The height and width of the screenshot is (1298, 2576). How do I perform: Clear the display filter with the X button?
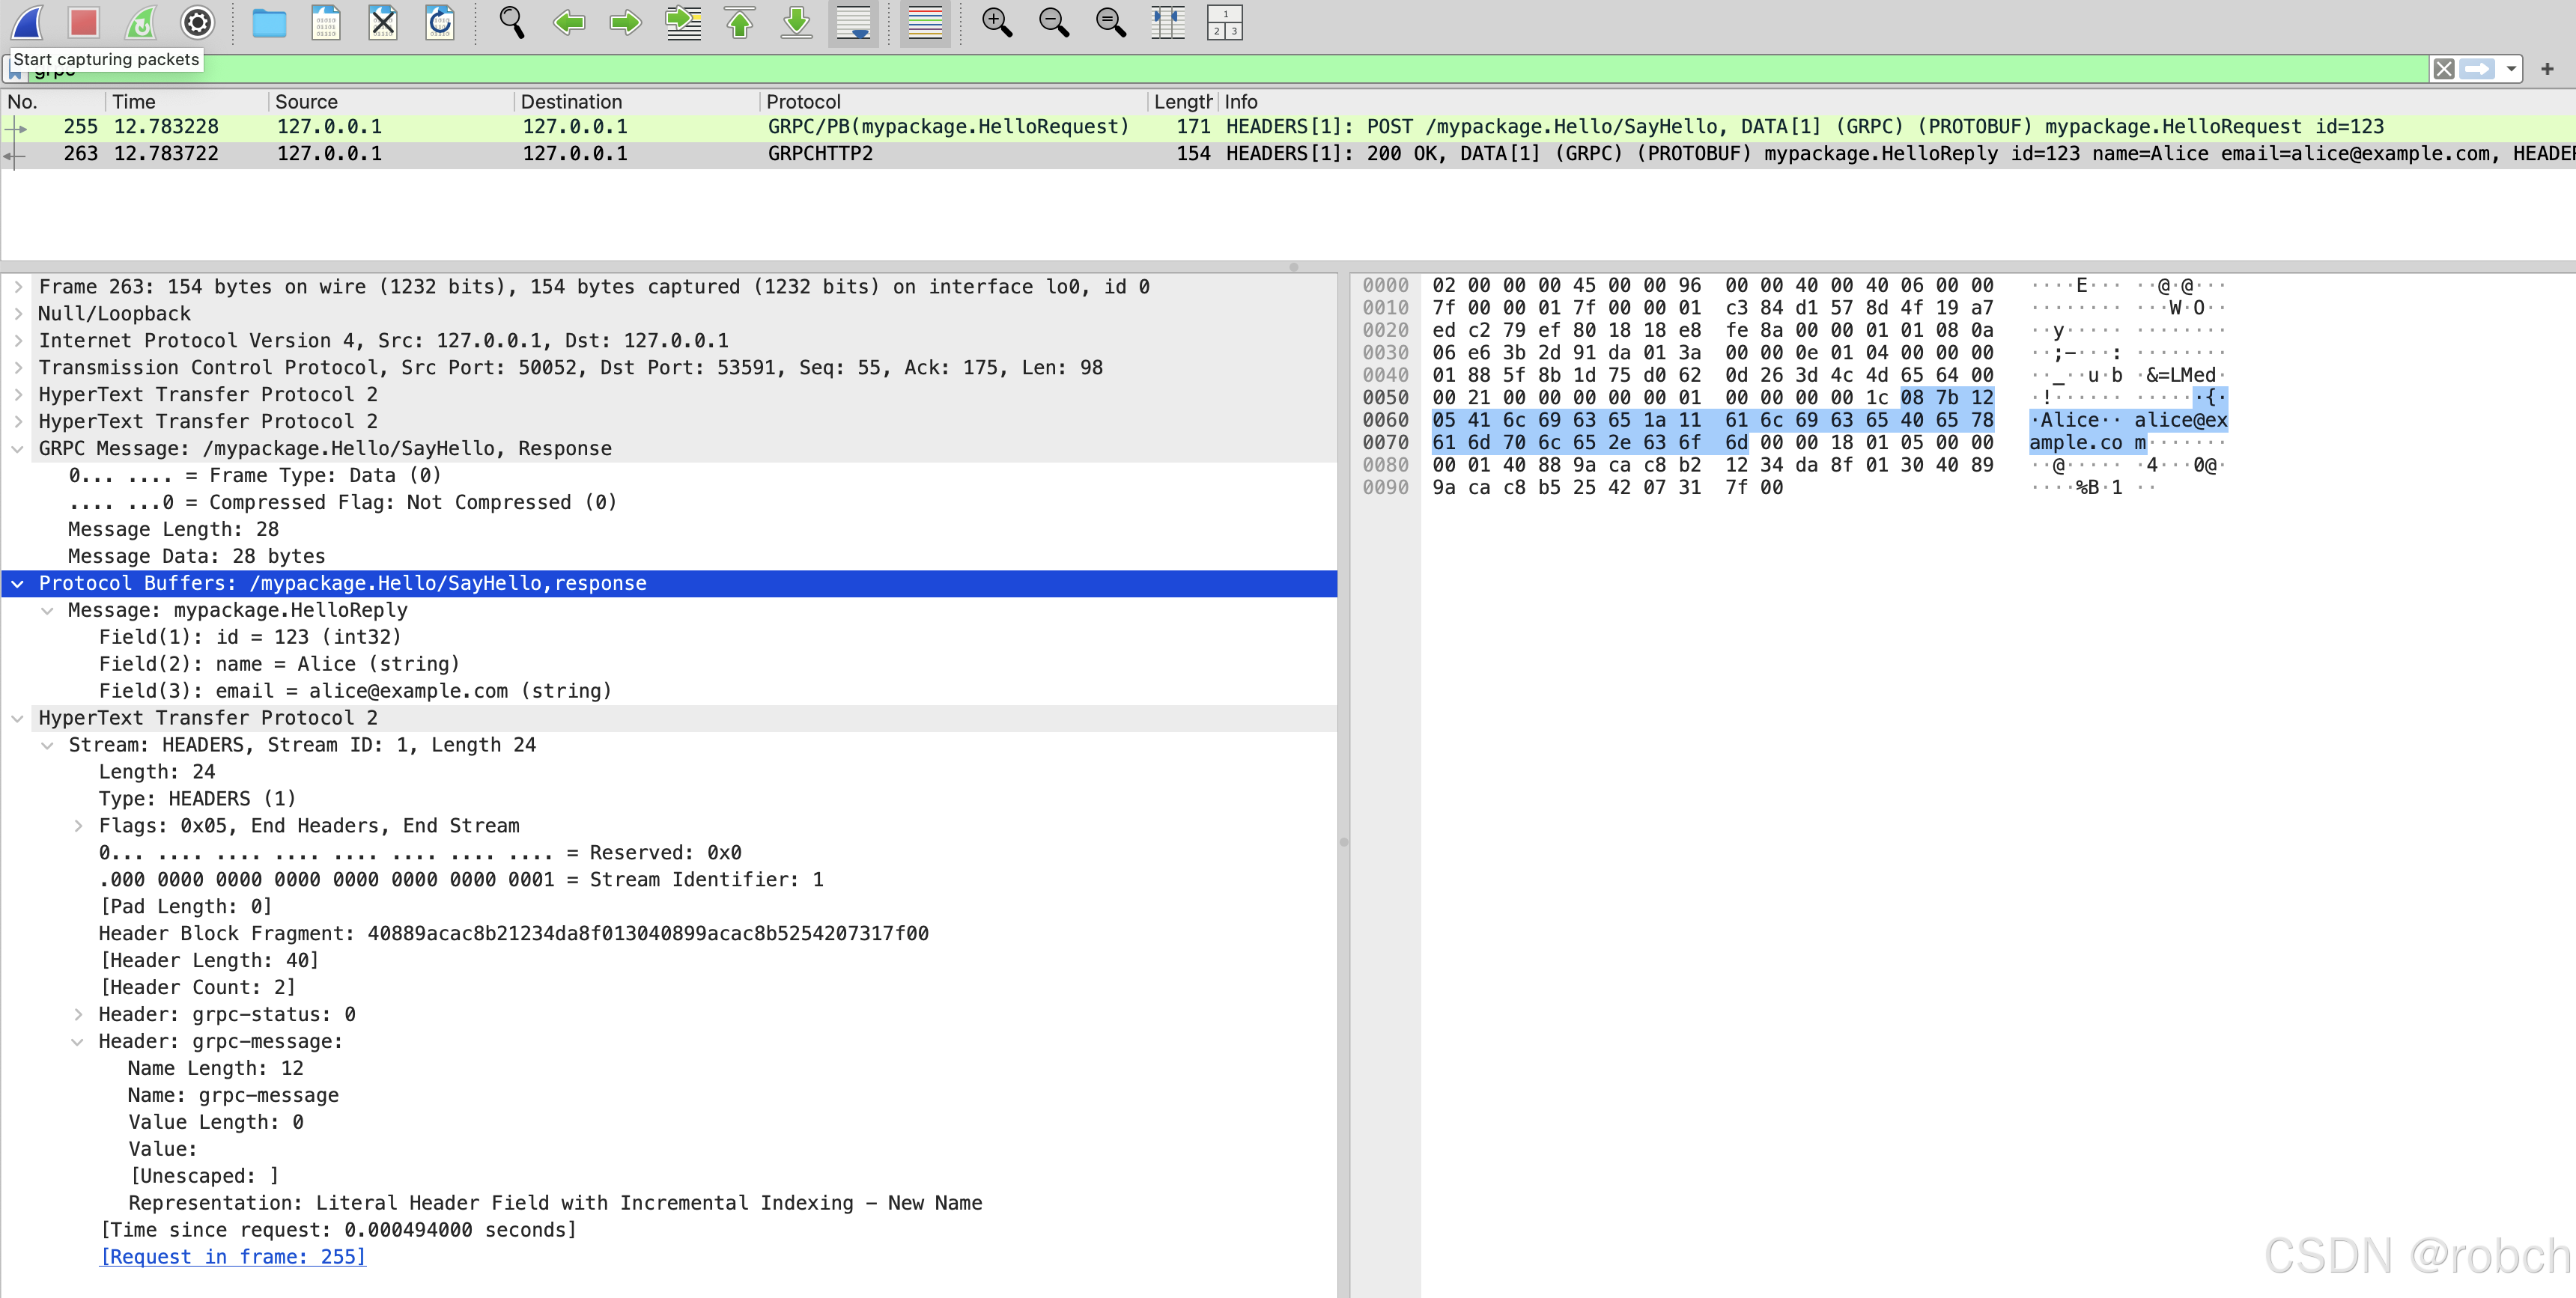pos(2444,69)
